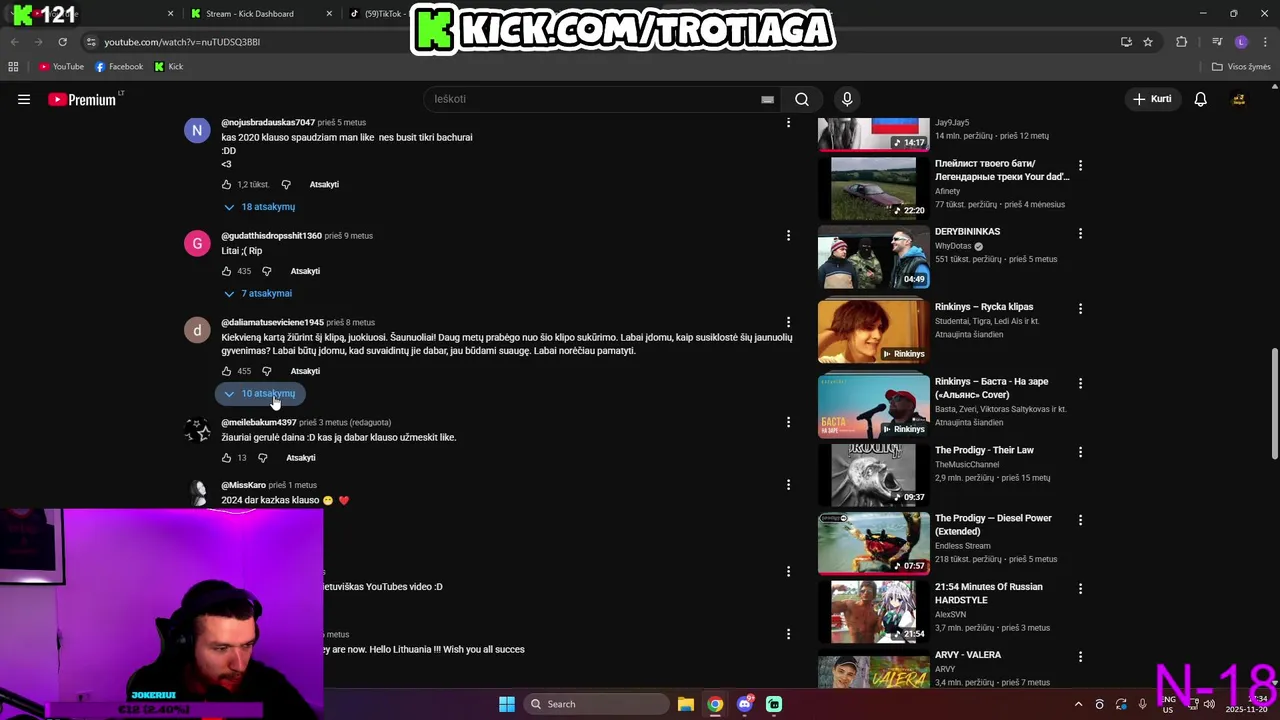Viewport: 1280px width, 720px height.
Task: Bookmark this page with star icon
Action: 1148,42
